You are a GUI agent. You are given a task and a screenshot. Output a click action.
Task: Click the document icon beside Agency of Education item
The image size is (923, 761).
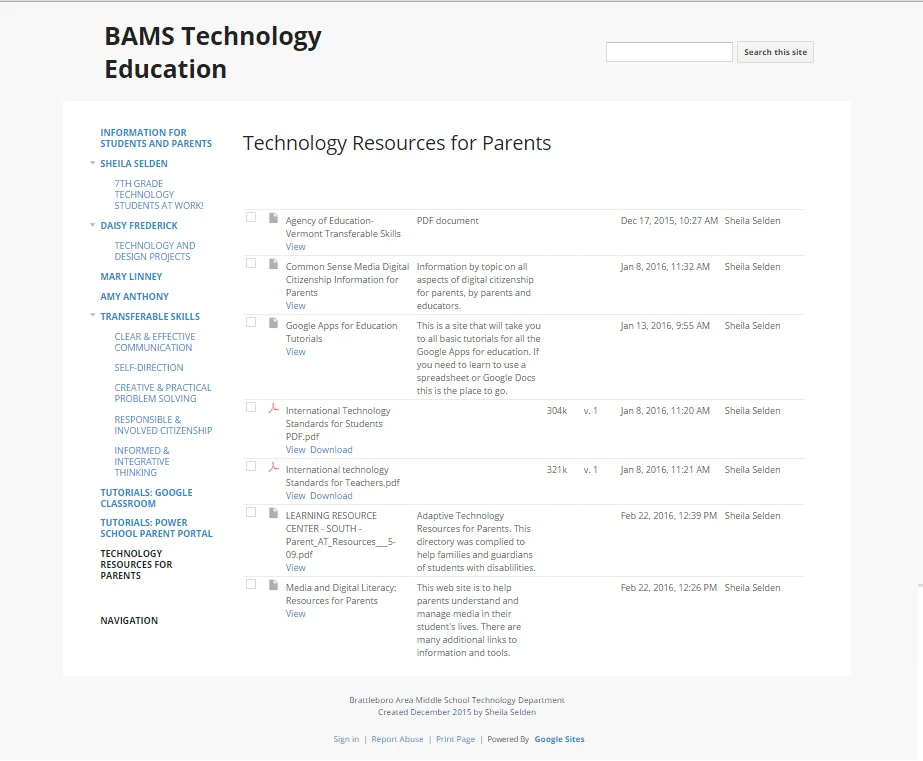pyautogui.click(x=272, y=217)
